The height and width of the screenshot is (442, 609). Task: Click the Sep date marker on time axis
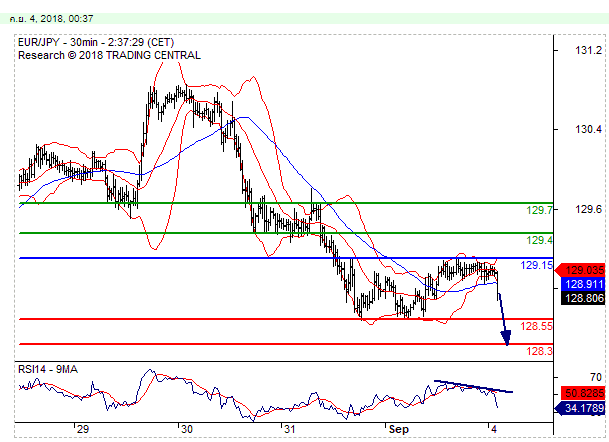398,430
